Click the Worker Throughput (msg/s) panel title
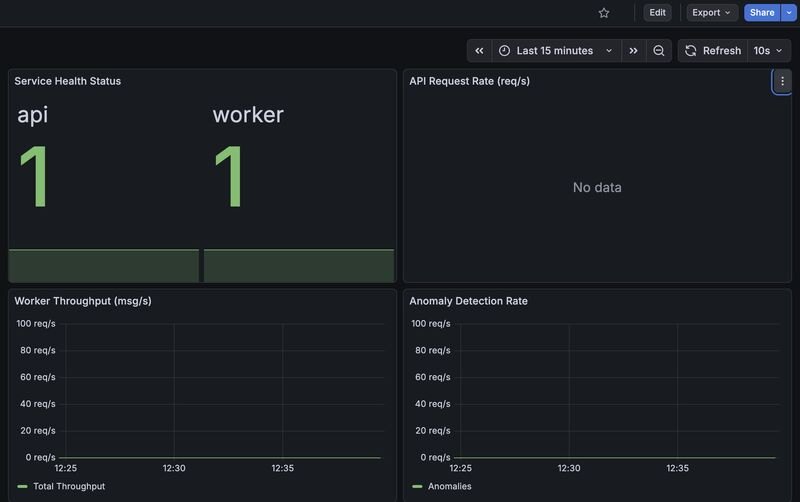The width and height of the screenshot is (800, 502). (x=83, y=301)
